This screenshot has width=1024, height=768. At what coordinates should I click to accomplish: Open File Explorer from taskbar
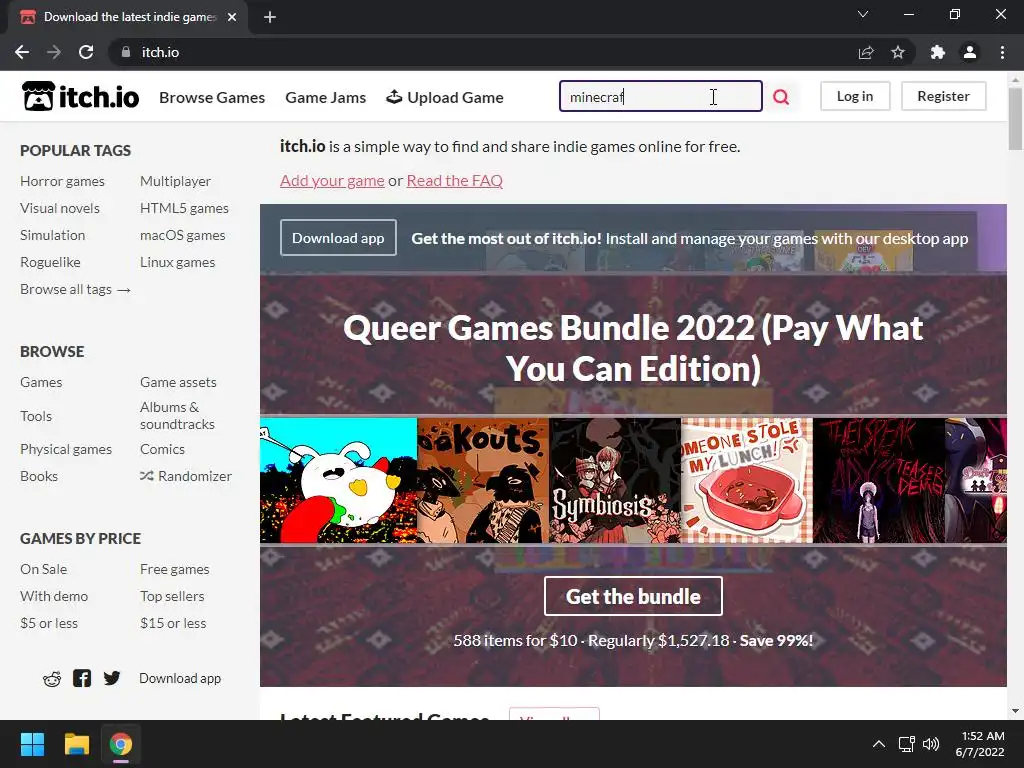coord(76,744)
